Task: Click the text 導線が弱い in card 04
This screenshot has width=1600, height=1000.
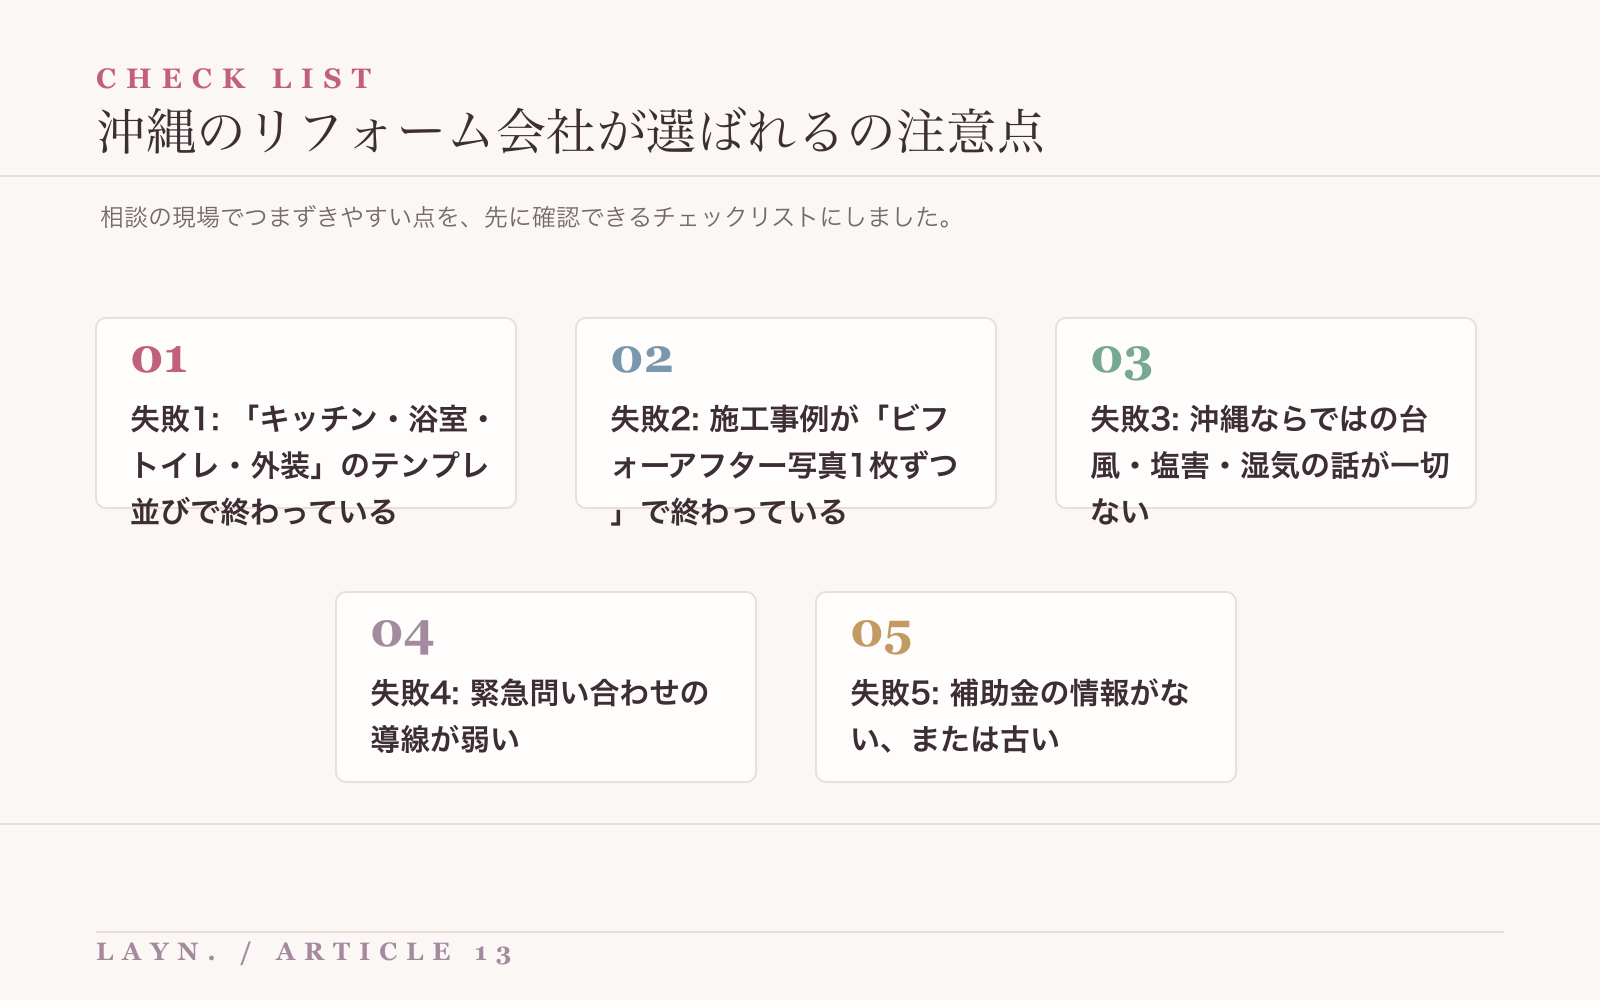Action: coord(446,739)
